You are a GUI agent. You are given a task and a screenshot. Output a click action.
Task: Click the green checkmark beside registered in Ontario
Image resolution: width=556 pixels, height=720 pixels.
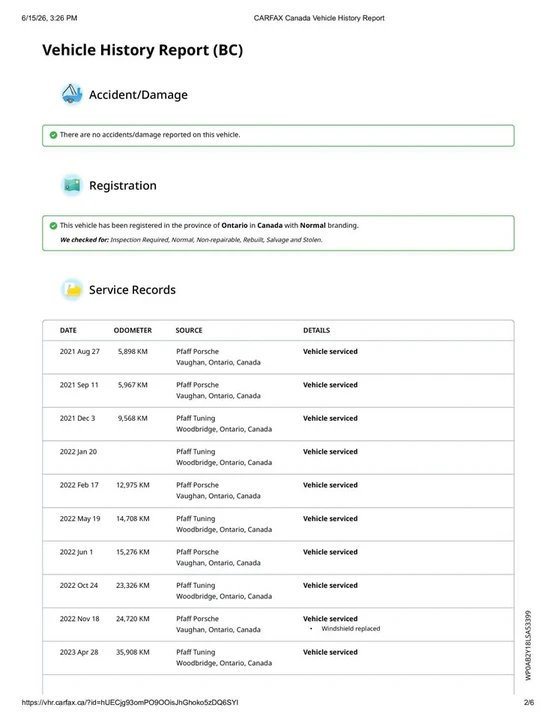[53, 225]
